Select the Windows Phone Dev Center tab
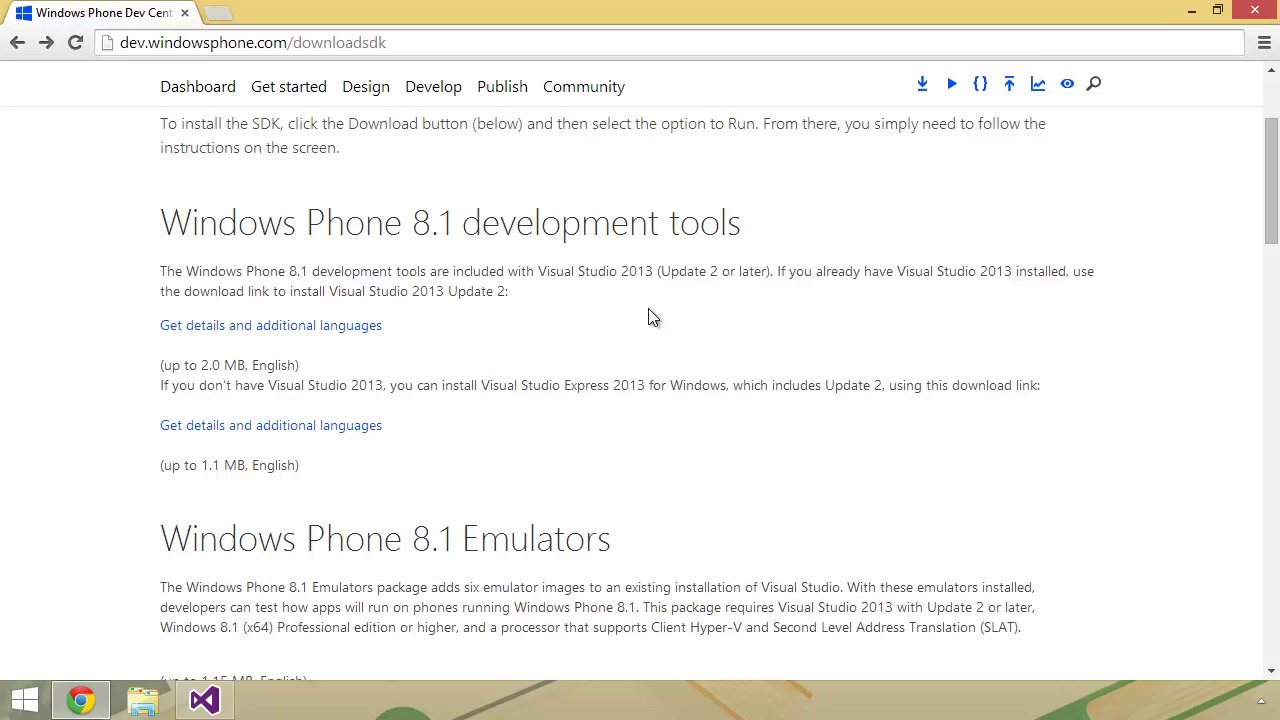Viewport: 1280px width, 720px height. coord(103,13)
